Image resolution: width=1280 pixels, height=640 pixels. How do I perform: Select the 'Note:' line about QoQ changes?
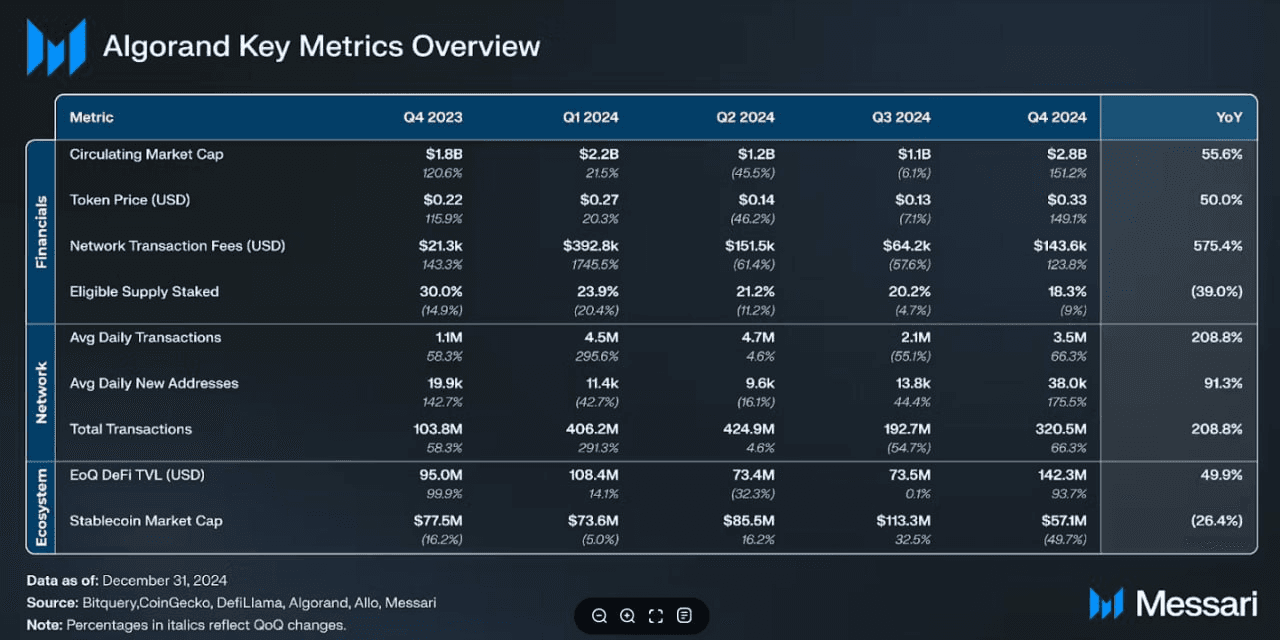click(x=187, y=626)
